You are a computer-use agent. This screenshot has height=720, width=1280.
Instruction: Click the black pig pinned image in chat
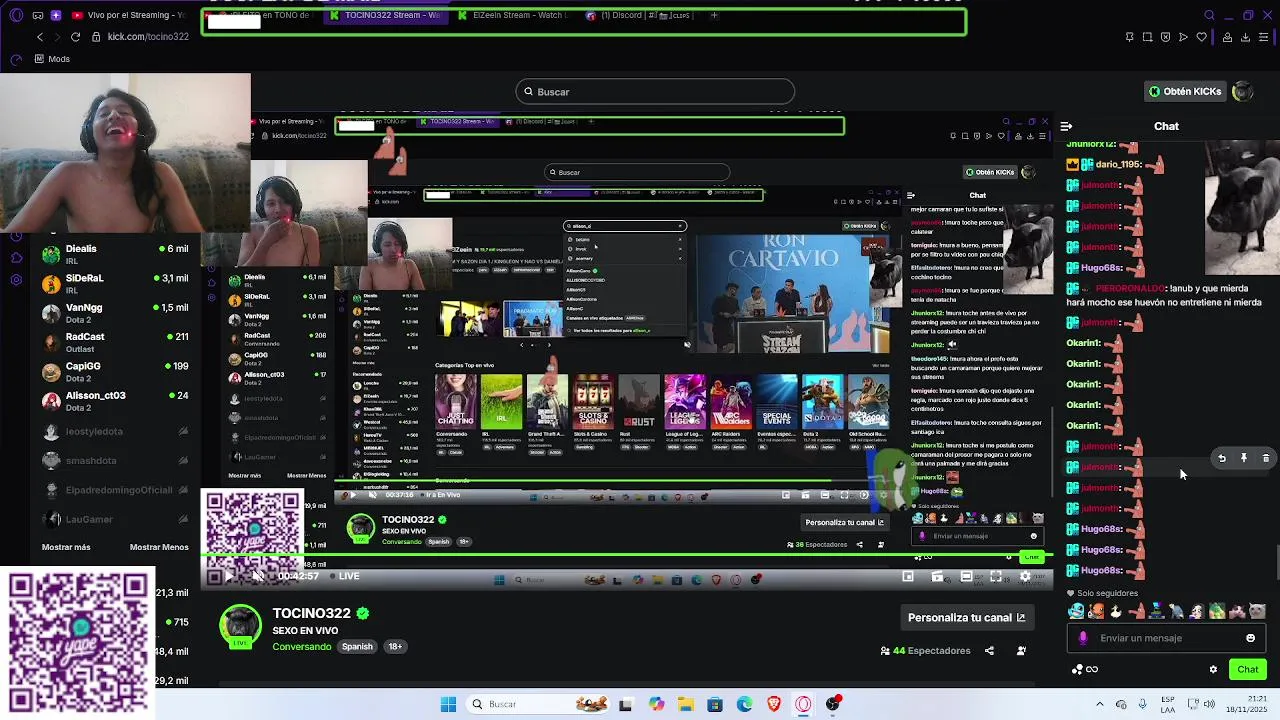coord(1241,207)
